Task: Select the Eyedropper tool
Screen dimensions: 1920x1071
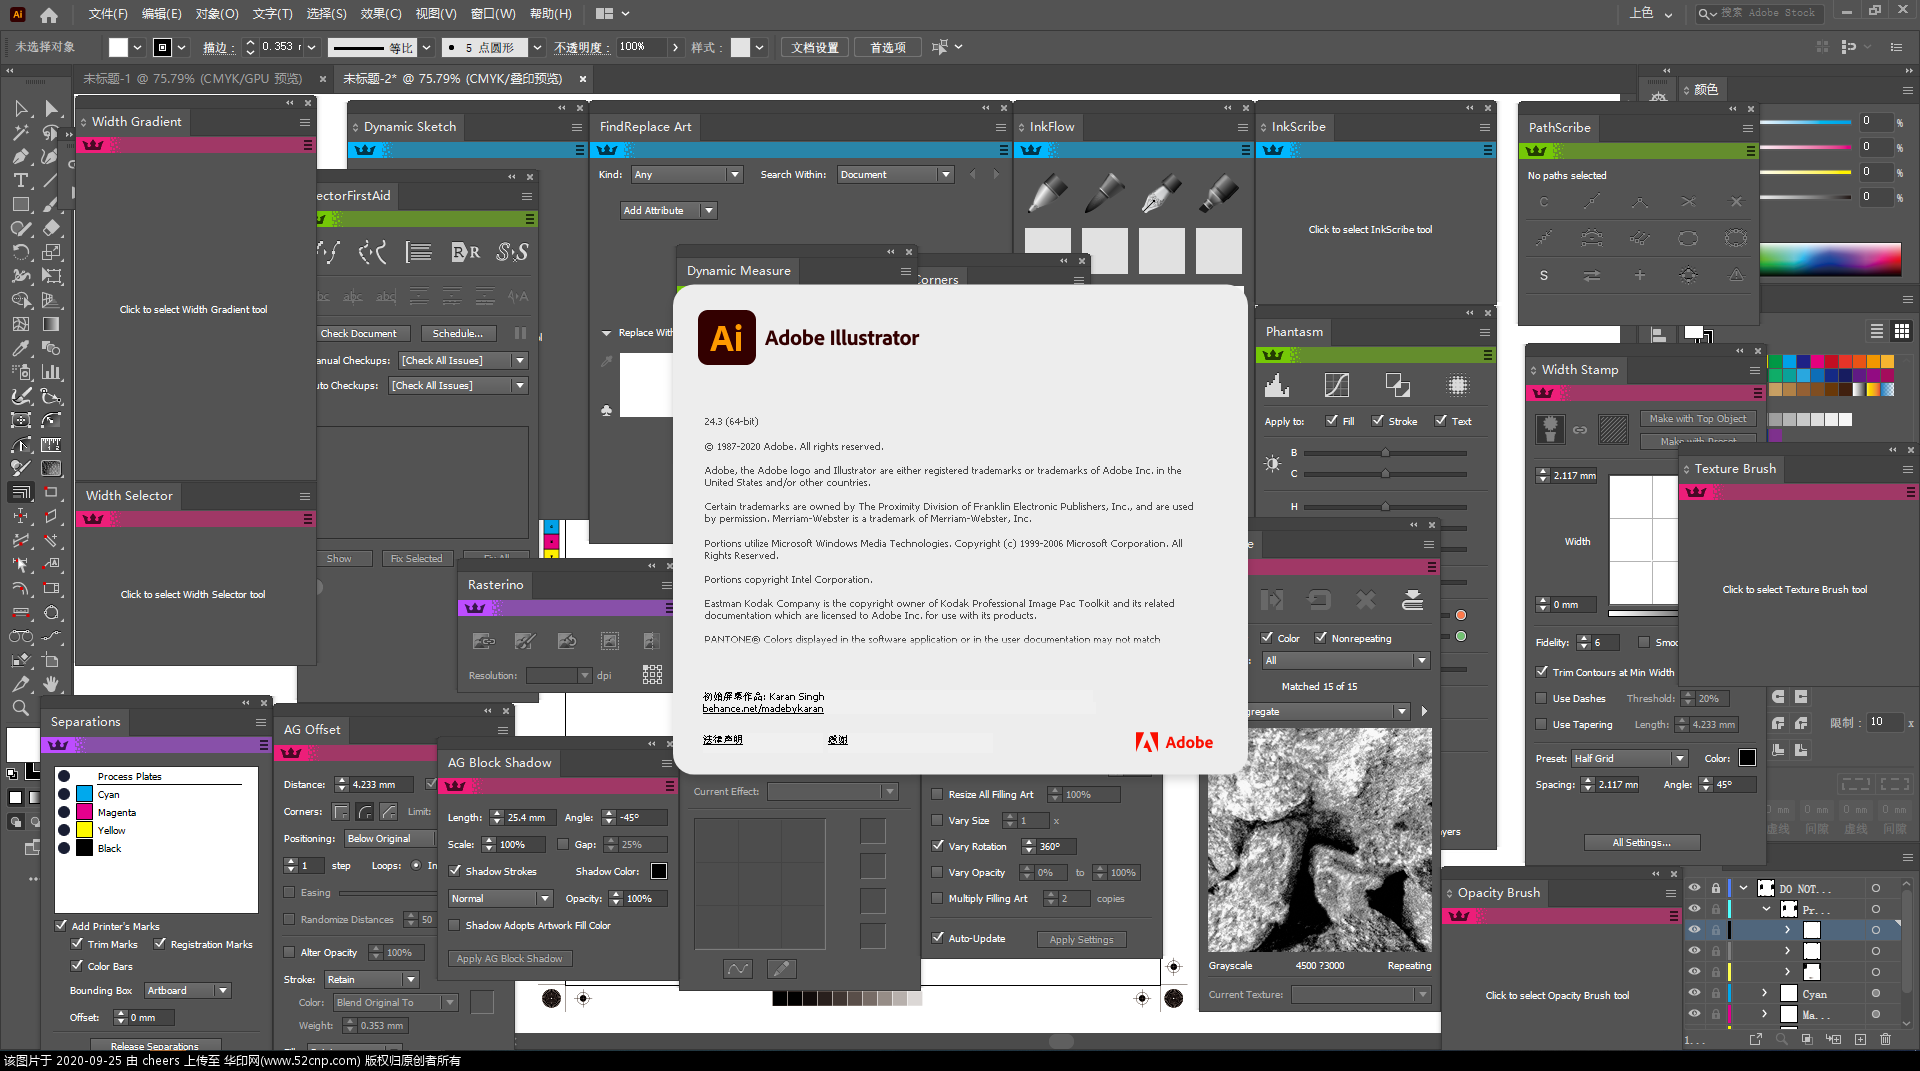Action: pos(21,348)
